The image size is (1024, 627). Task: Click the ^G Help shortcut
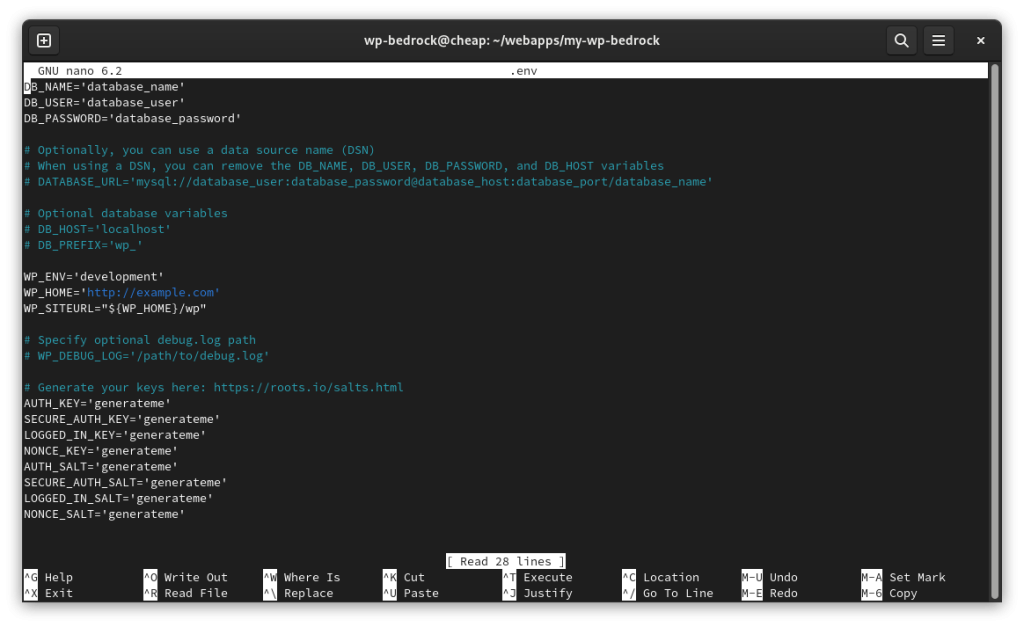pos(48,577)
